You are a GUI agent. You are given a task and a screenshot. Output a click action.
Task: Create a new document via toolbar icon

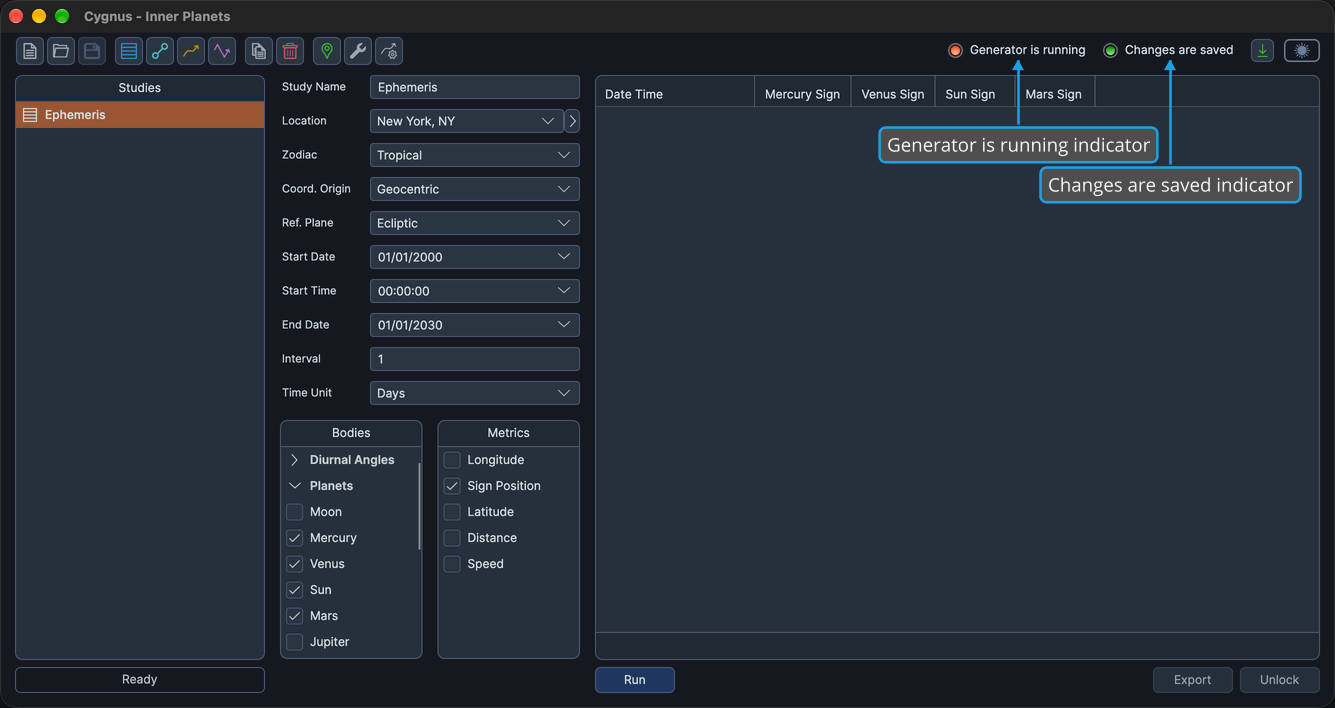pyautogui.click(x=30, y=51)
